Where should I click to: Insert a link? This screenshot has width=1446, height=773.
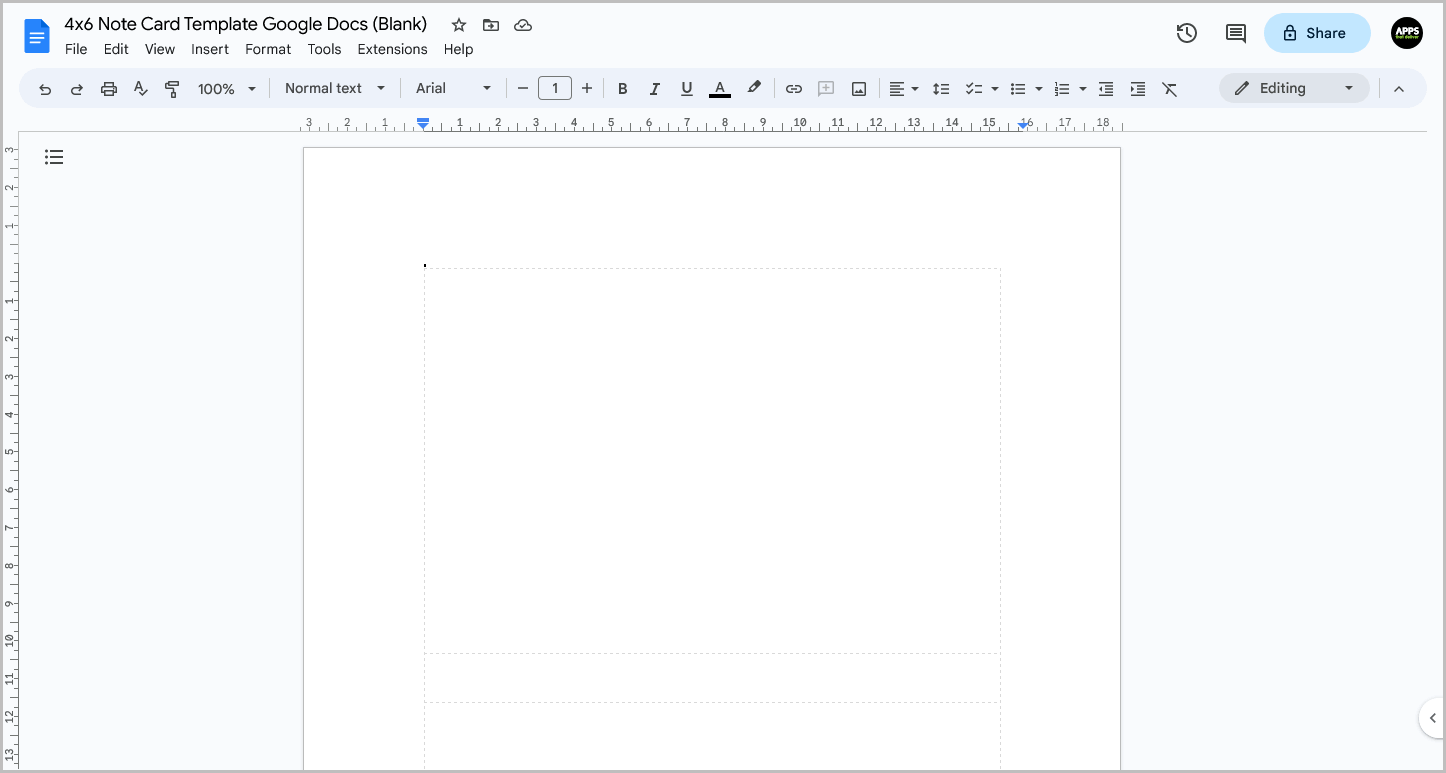(x=793, y=88)
